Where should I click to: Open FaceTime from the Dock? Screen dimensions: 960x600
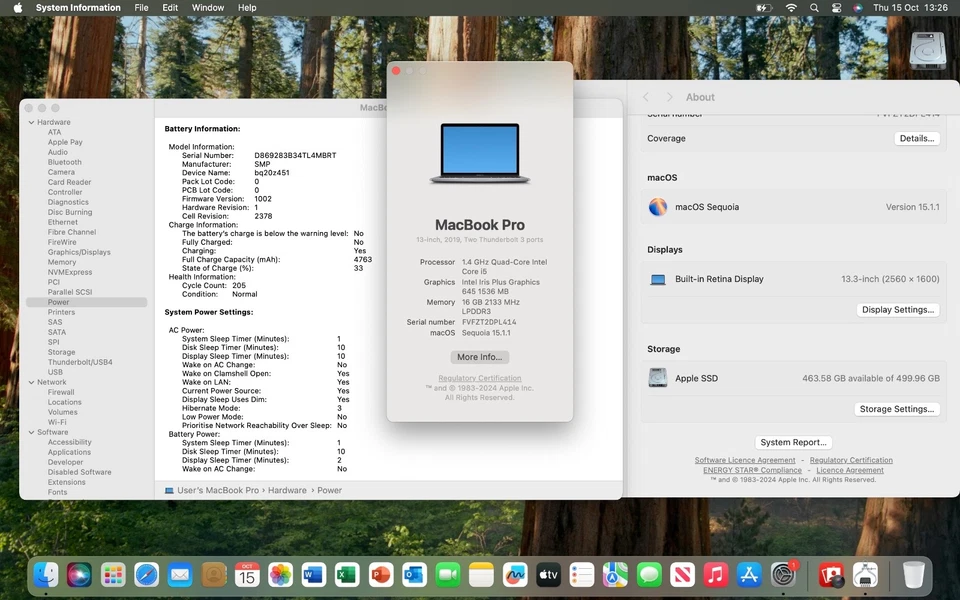pyautogui.click(x=448, y=575)
